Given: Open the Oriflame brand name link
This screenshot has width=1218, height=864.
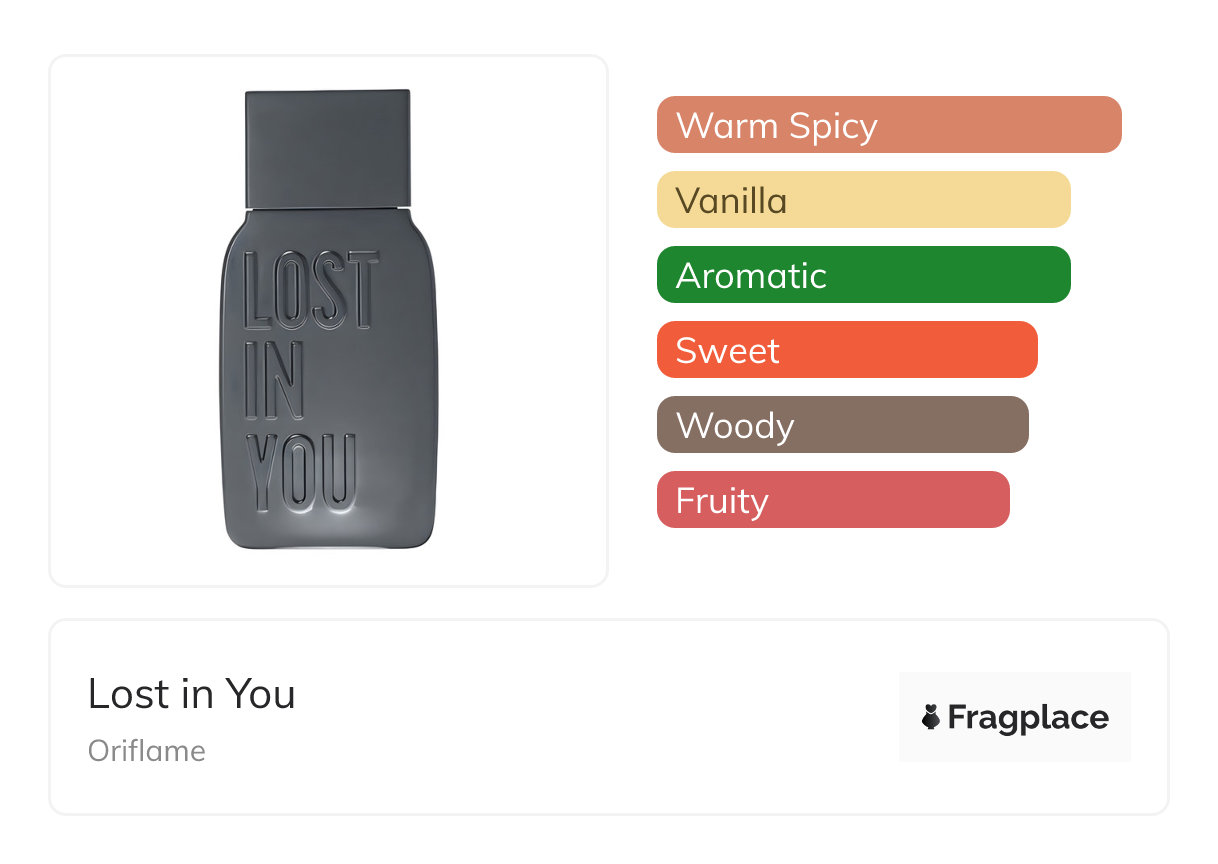Looking at the screenshot, I should click(x=147, y=751).
